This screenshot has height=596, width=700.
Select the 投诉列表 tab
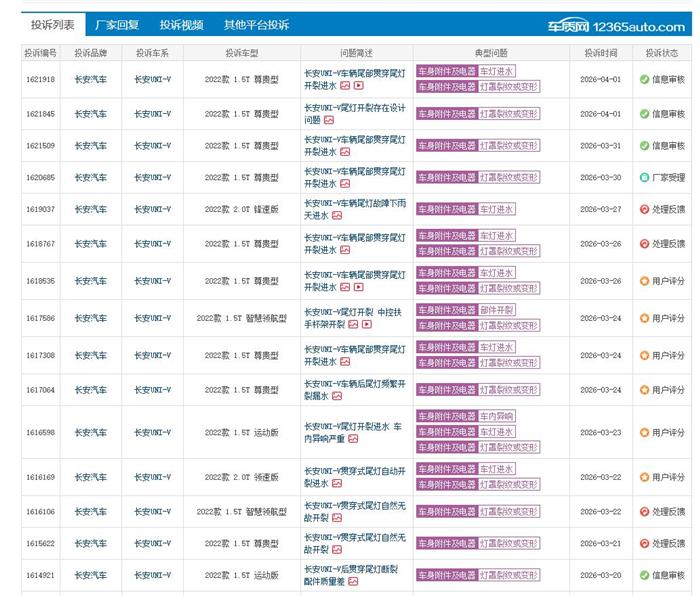coord(51,25)
